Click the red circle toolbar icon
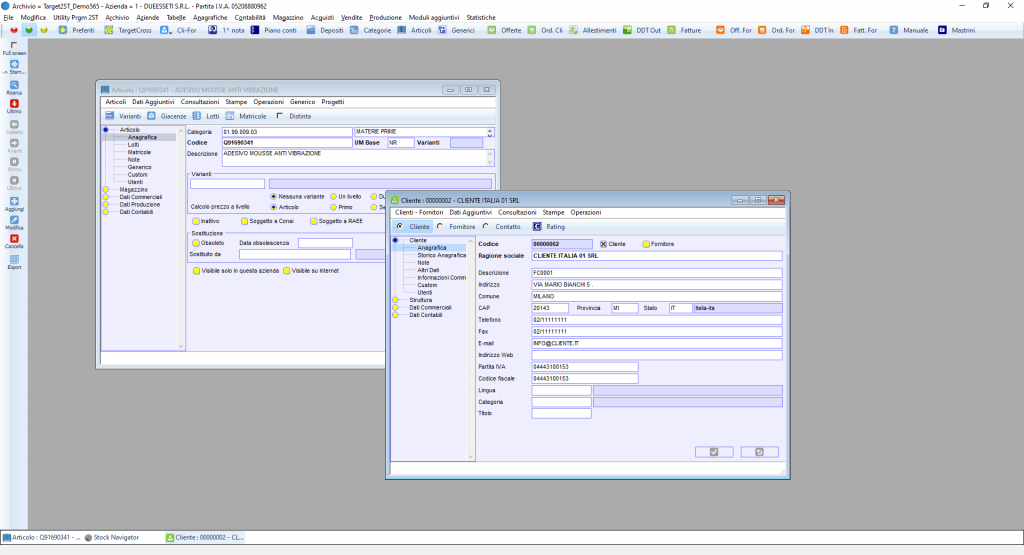 14,30
